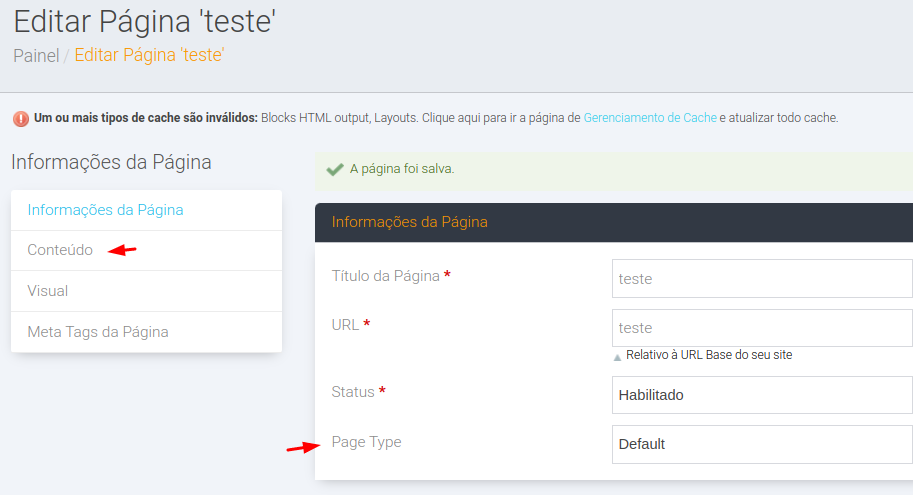The height and width of the screenshot is (495, 913).
Task: Open the Conteúdo tab in sidebar
Action: [146, 250]
